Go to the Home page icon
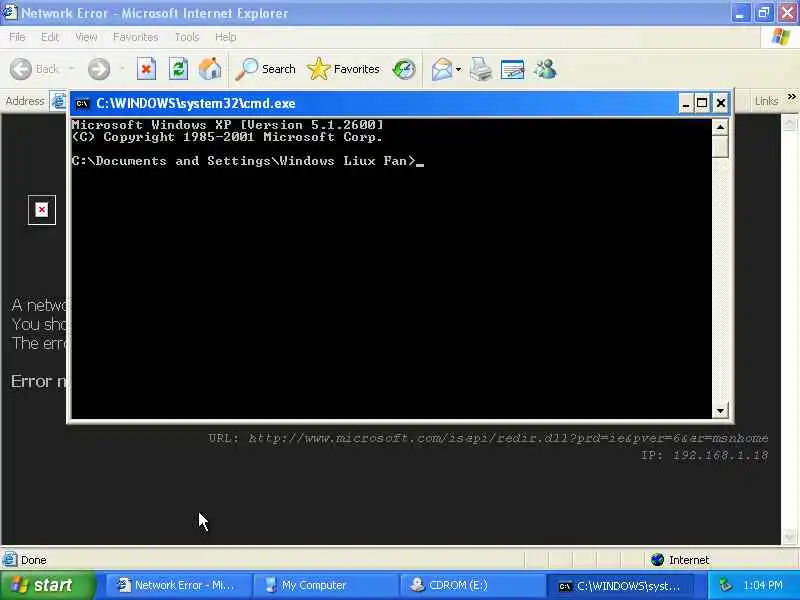This screenshot has width=800, height=600. tap(210, 69)
